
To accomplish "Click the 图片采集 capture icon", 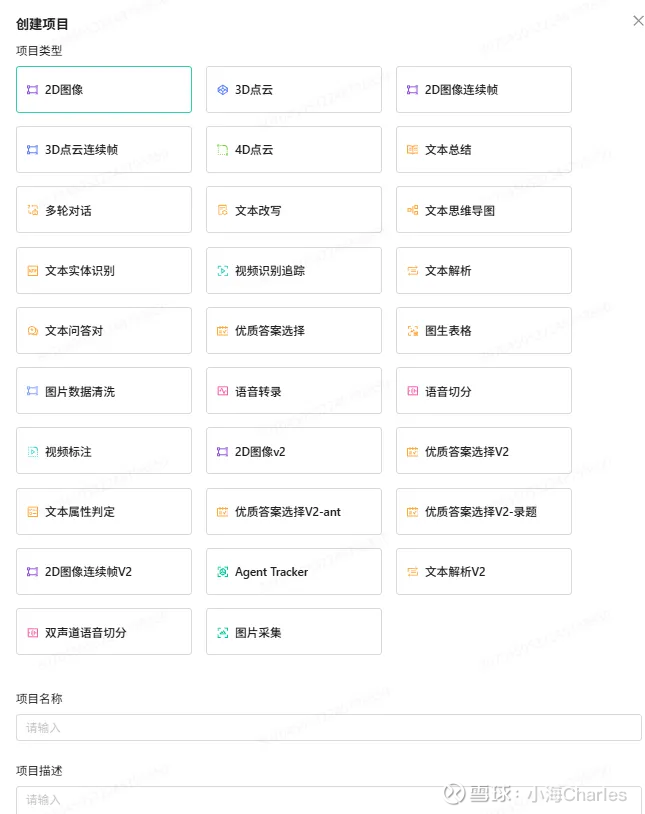I will [223, 632].
